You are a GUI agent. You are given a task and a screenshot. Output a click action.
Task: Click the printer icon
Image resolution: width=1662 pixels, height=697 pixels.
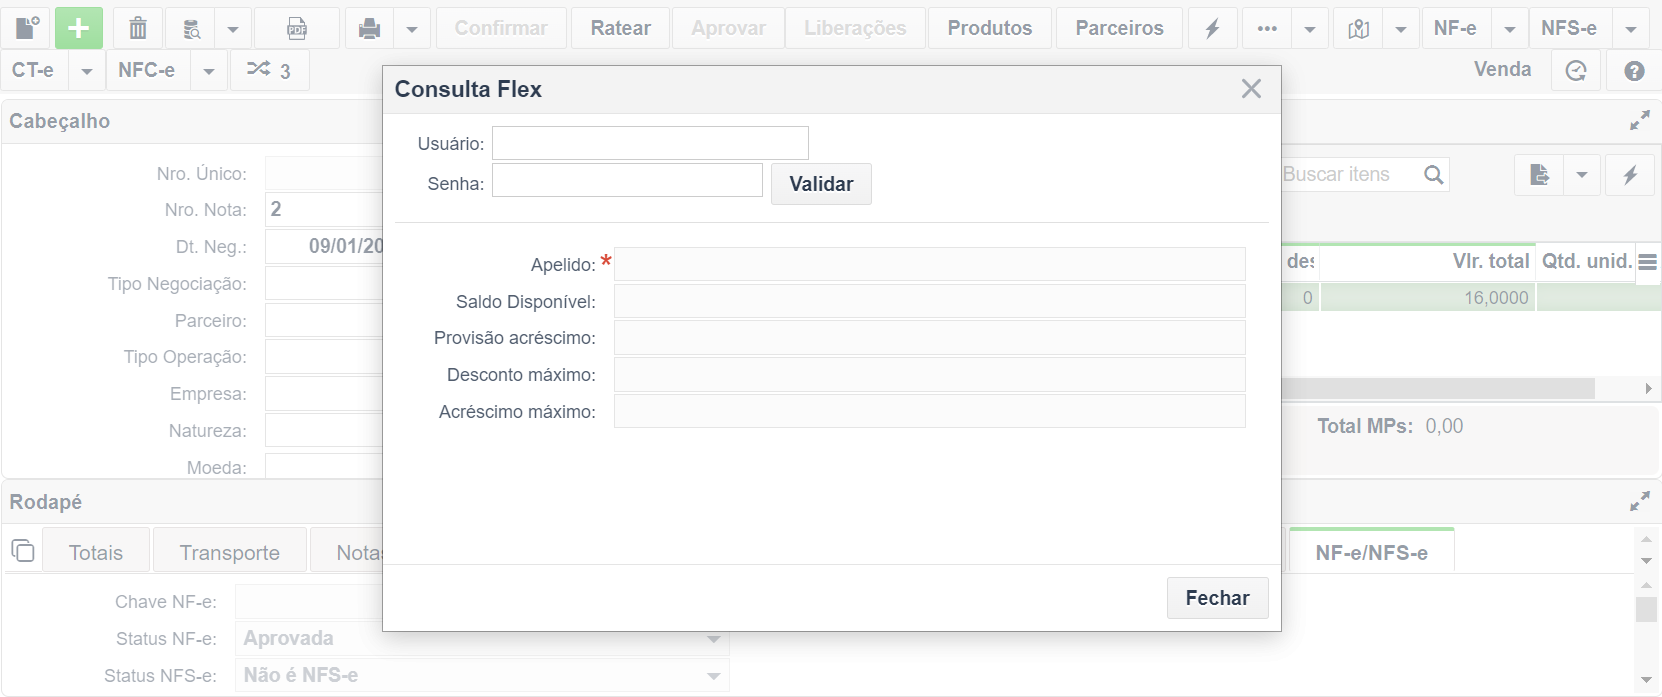[369, 28]
